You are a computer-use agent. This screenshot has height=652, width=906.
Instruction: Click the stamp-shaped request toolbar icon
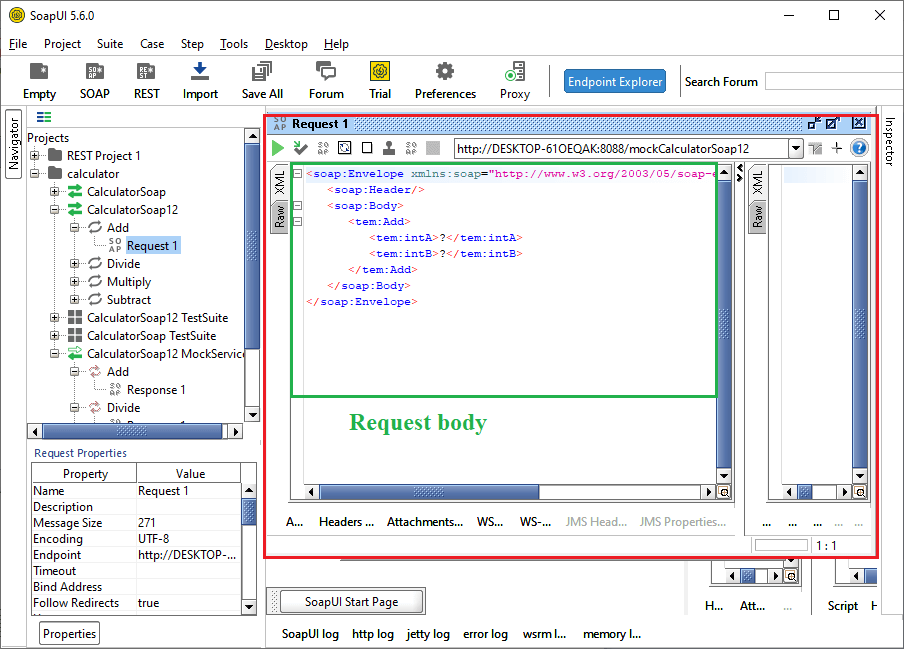389,149
